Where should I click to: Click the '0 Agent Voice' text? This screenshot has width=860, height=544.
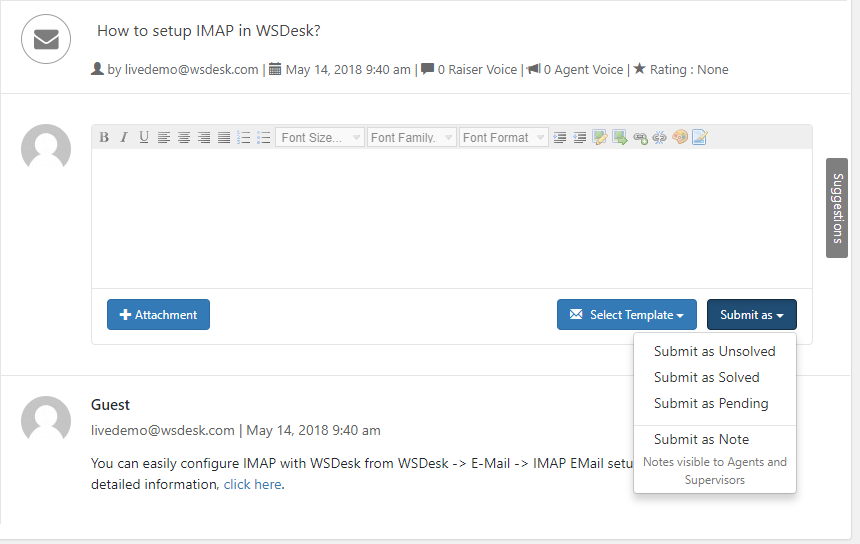click(583, 70)
